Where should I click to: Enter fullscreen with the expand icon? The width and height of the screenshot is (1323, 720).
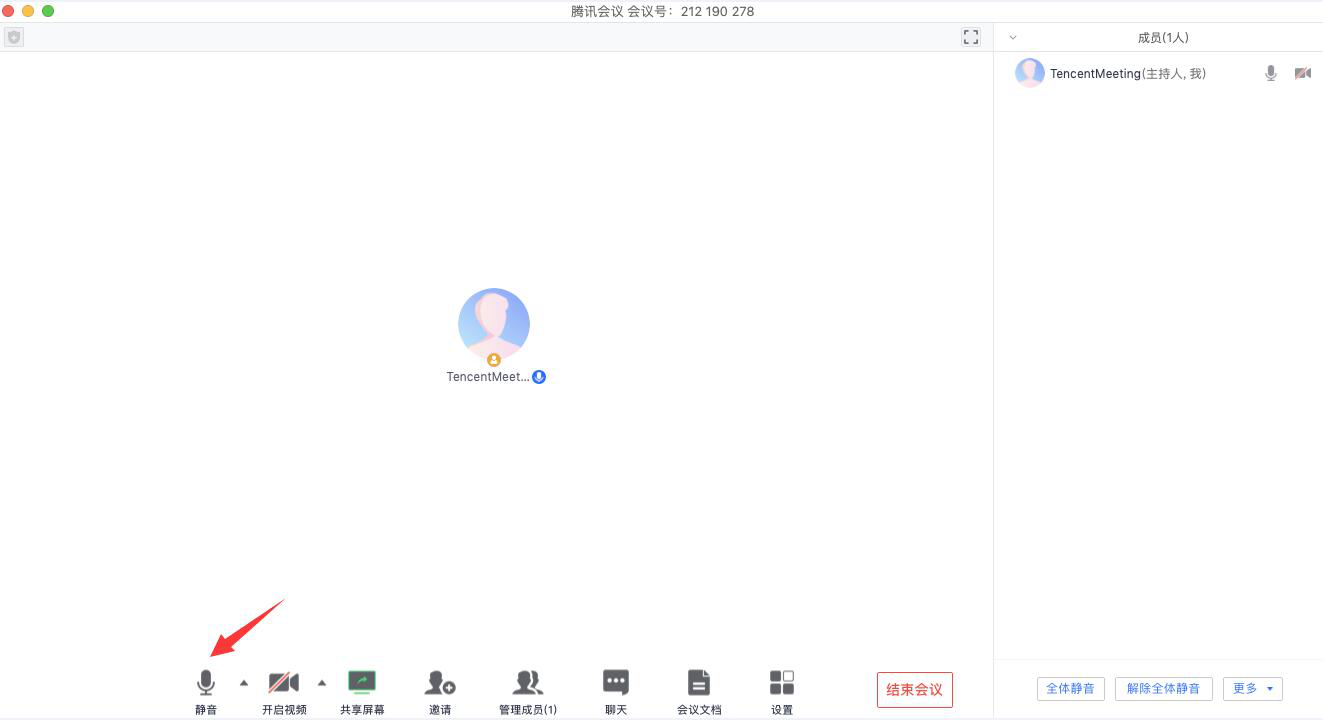tap(971, 37)
